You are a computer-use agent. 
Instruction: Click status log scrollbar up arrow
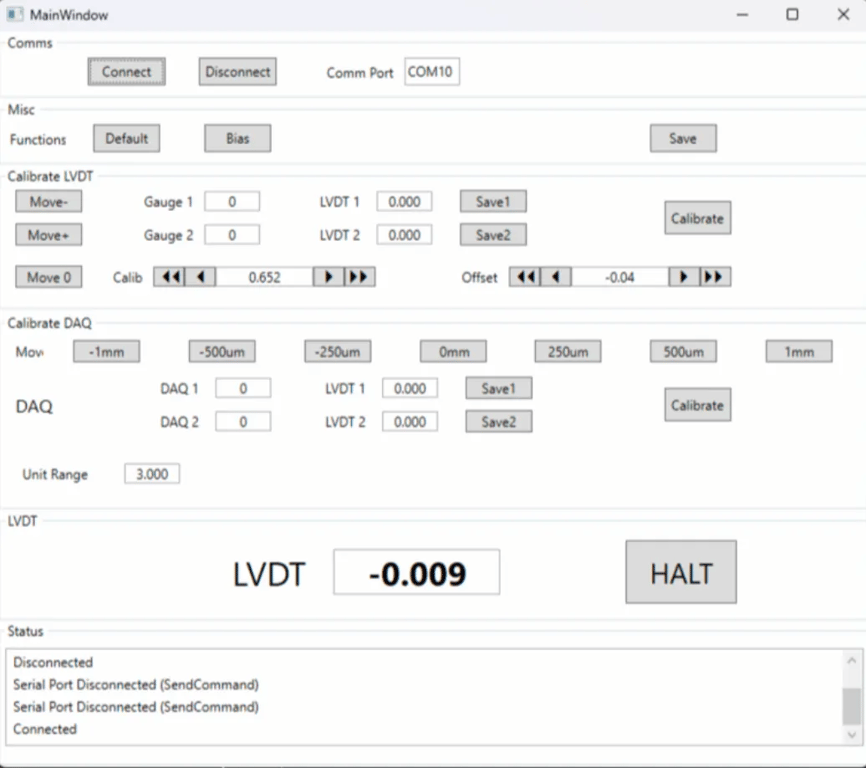point(852,661)
